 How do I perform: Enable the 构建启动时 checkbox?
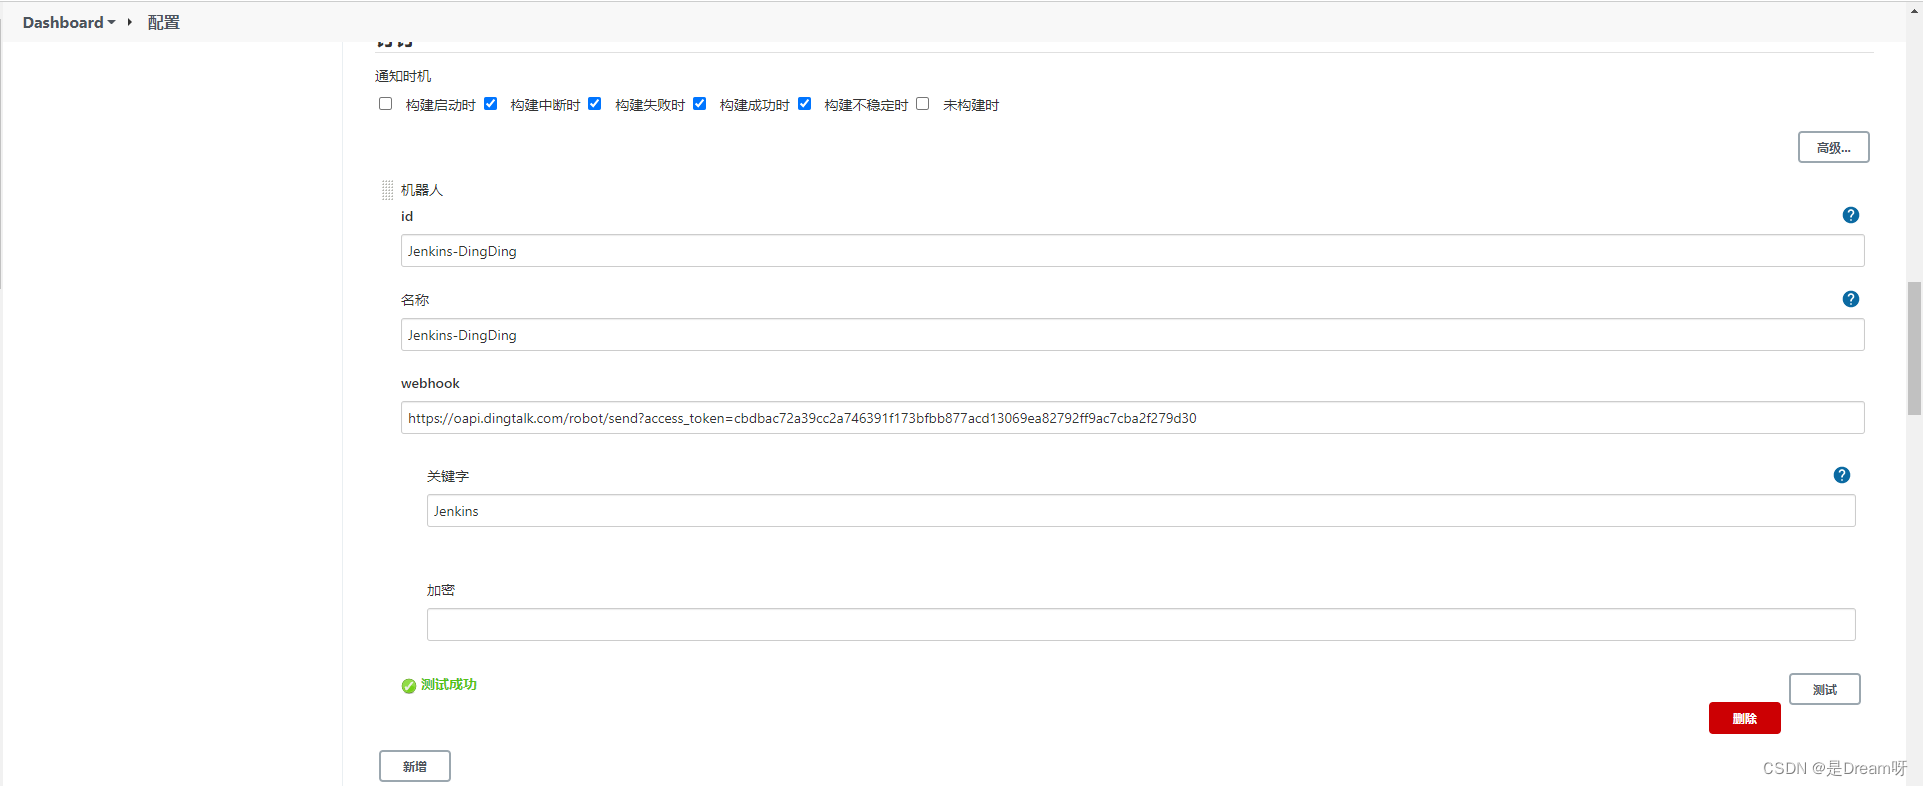tap(385, 104)
